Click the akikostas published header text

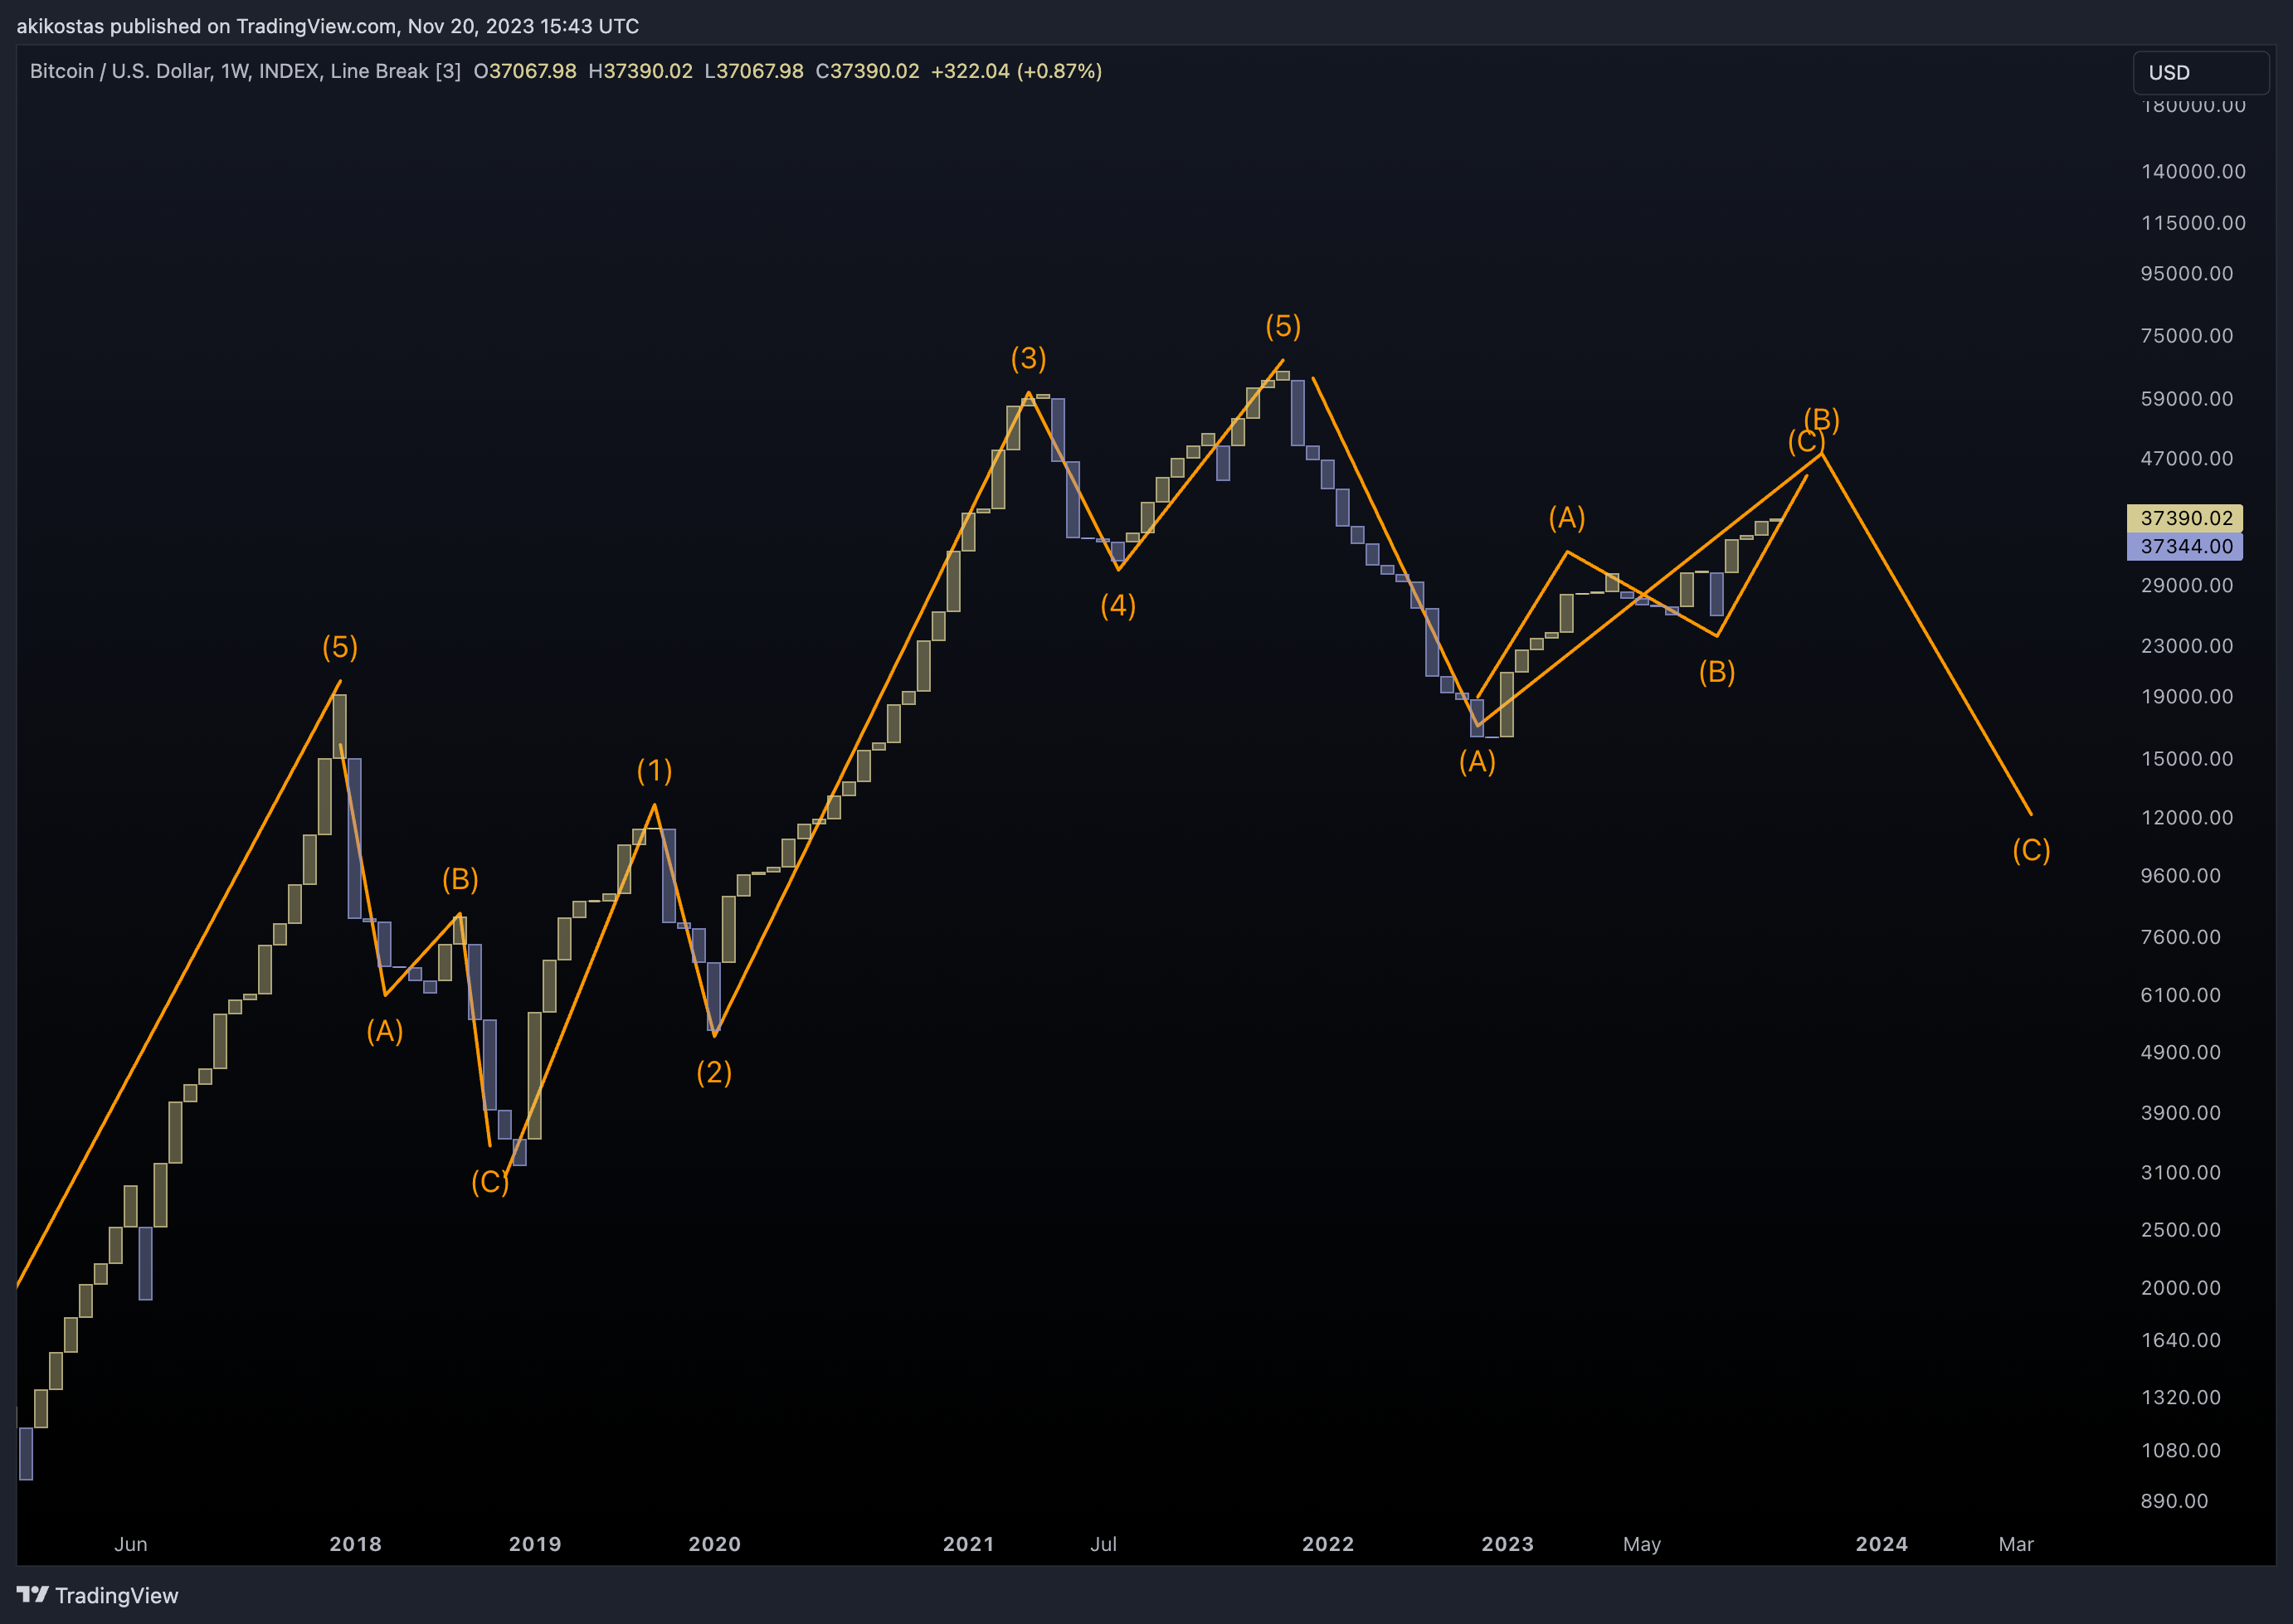[x=327, y=26]
